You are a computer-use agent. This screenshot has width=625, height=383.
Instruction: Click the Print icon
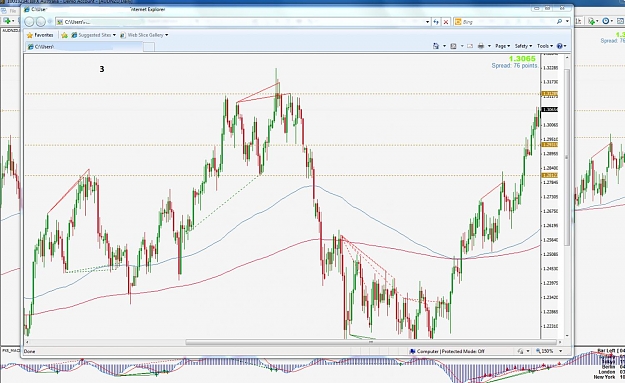[481, 46]
